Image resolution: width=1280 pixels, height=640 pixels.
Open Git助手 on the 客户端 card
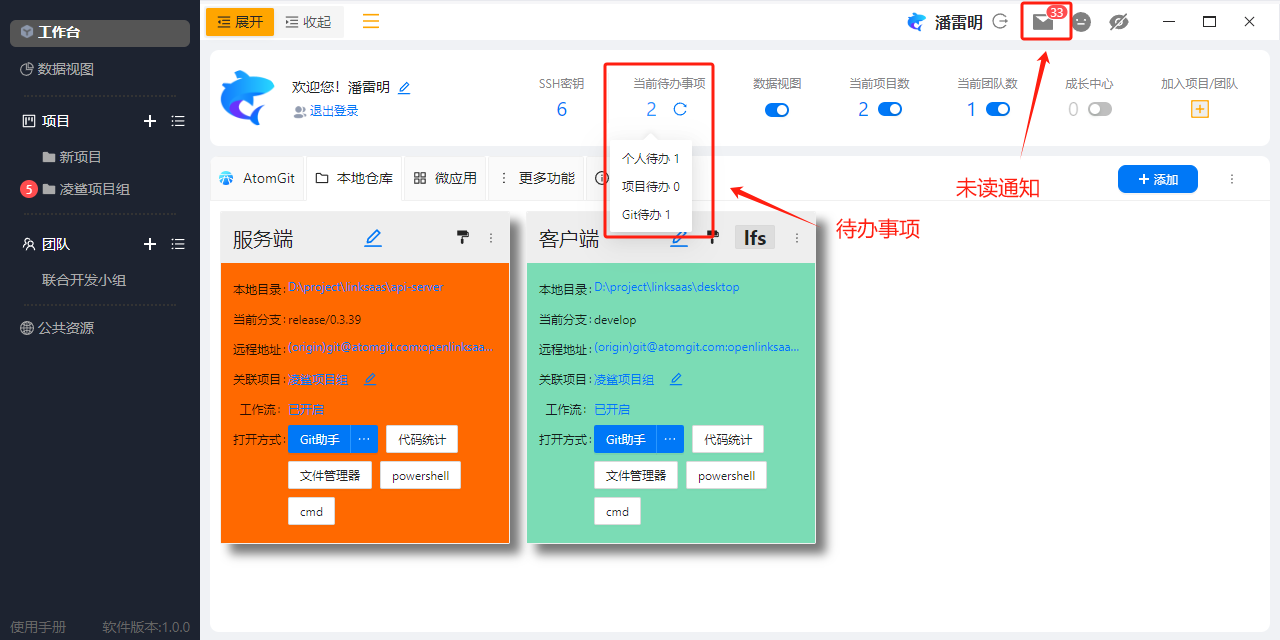(625, 439)
